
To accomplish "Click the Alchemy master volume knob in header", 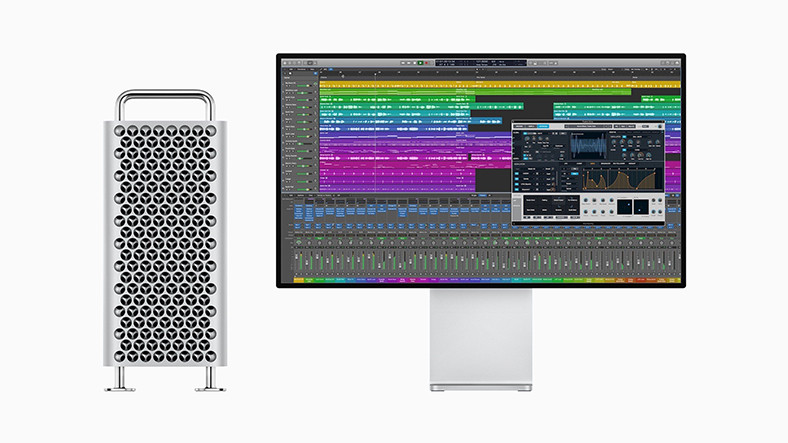I will 660,127.
